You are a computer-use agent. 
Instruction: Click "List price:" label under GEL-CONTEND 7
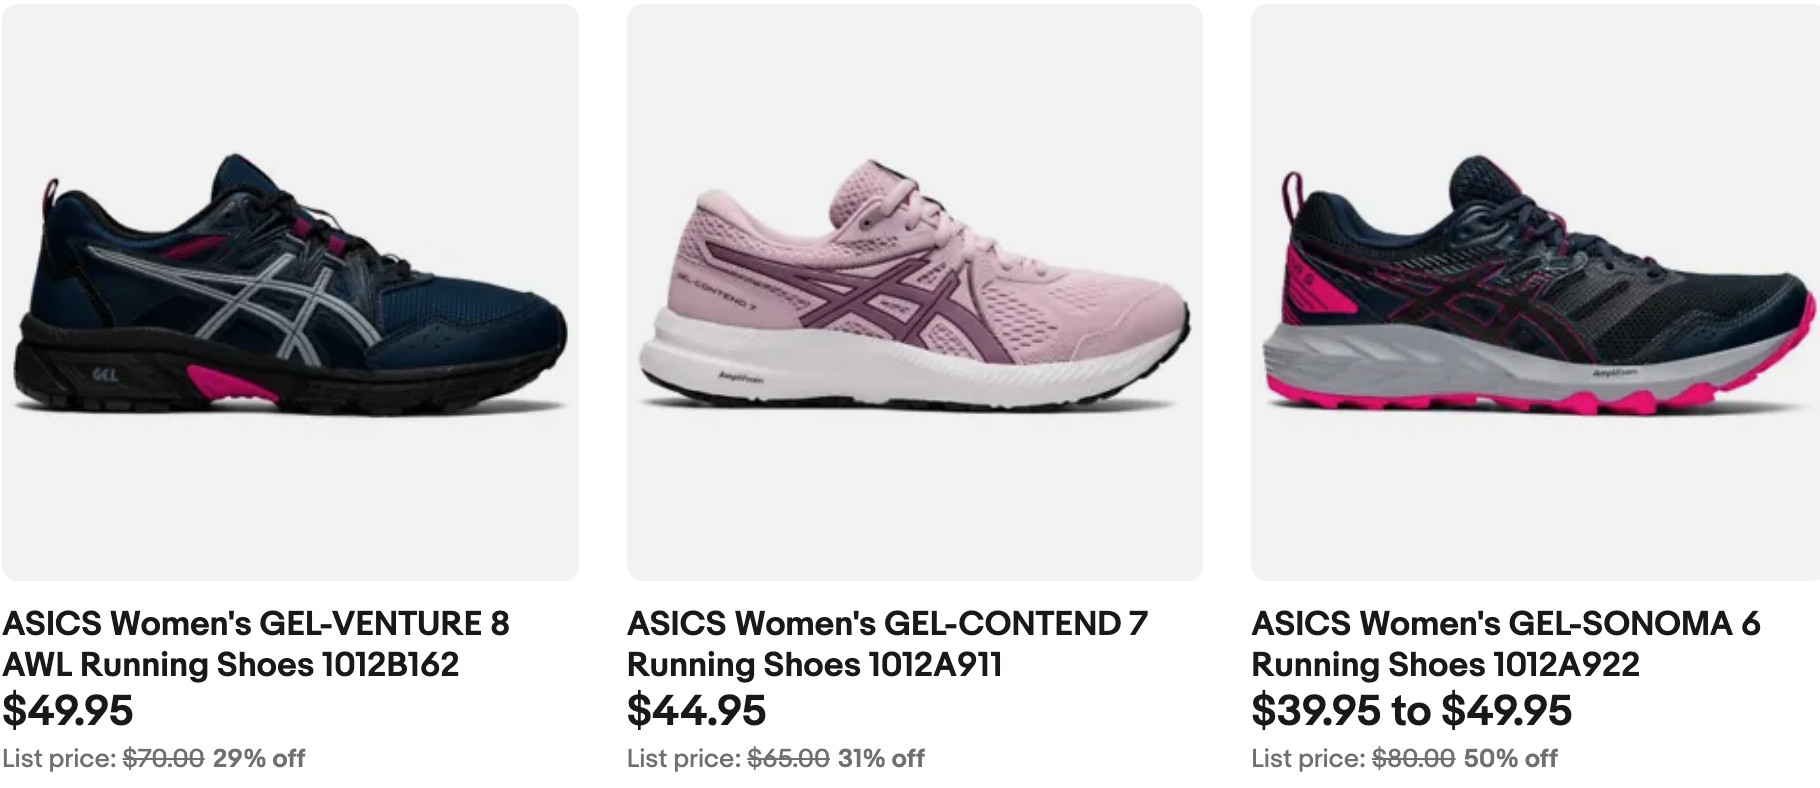click(x=684, y=759)
